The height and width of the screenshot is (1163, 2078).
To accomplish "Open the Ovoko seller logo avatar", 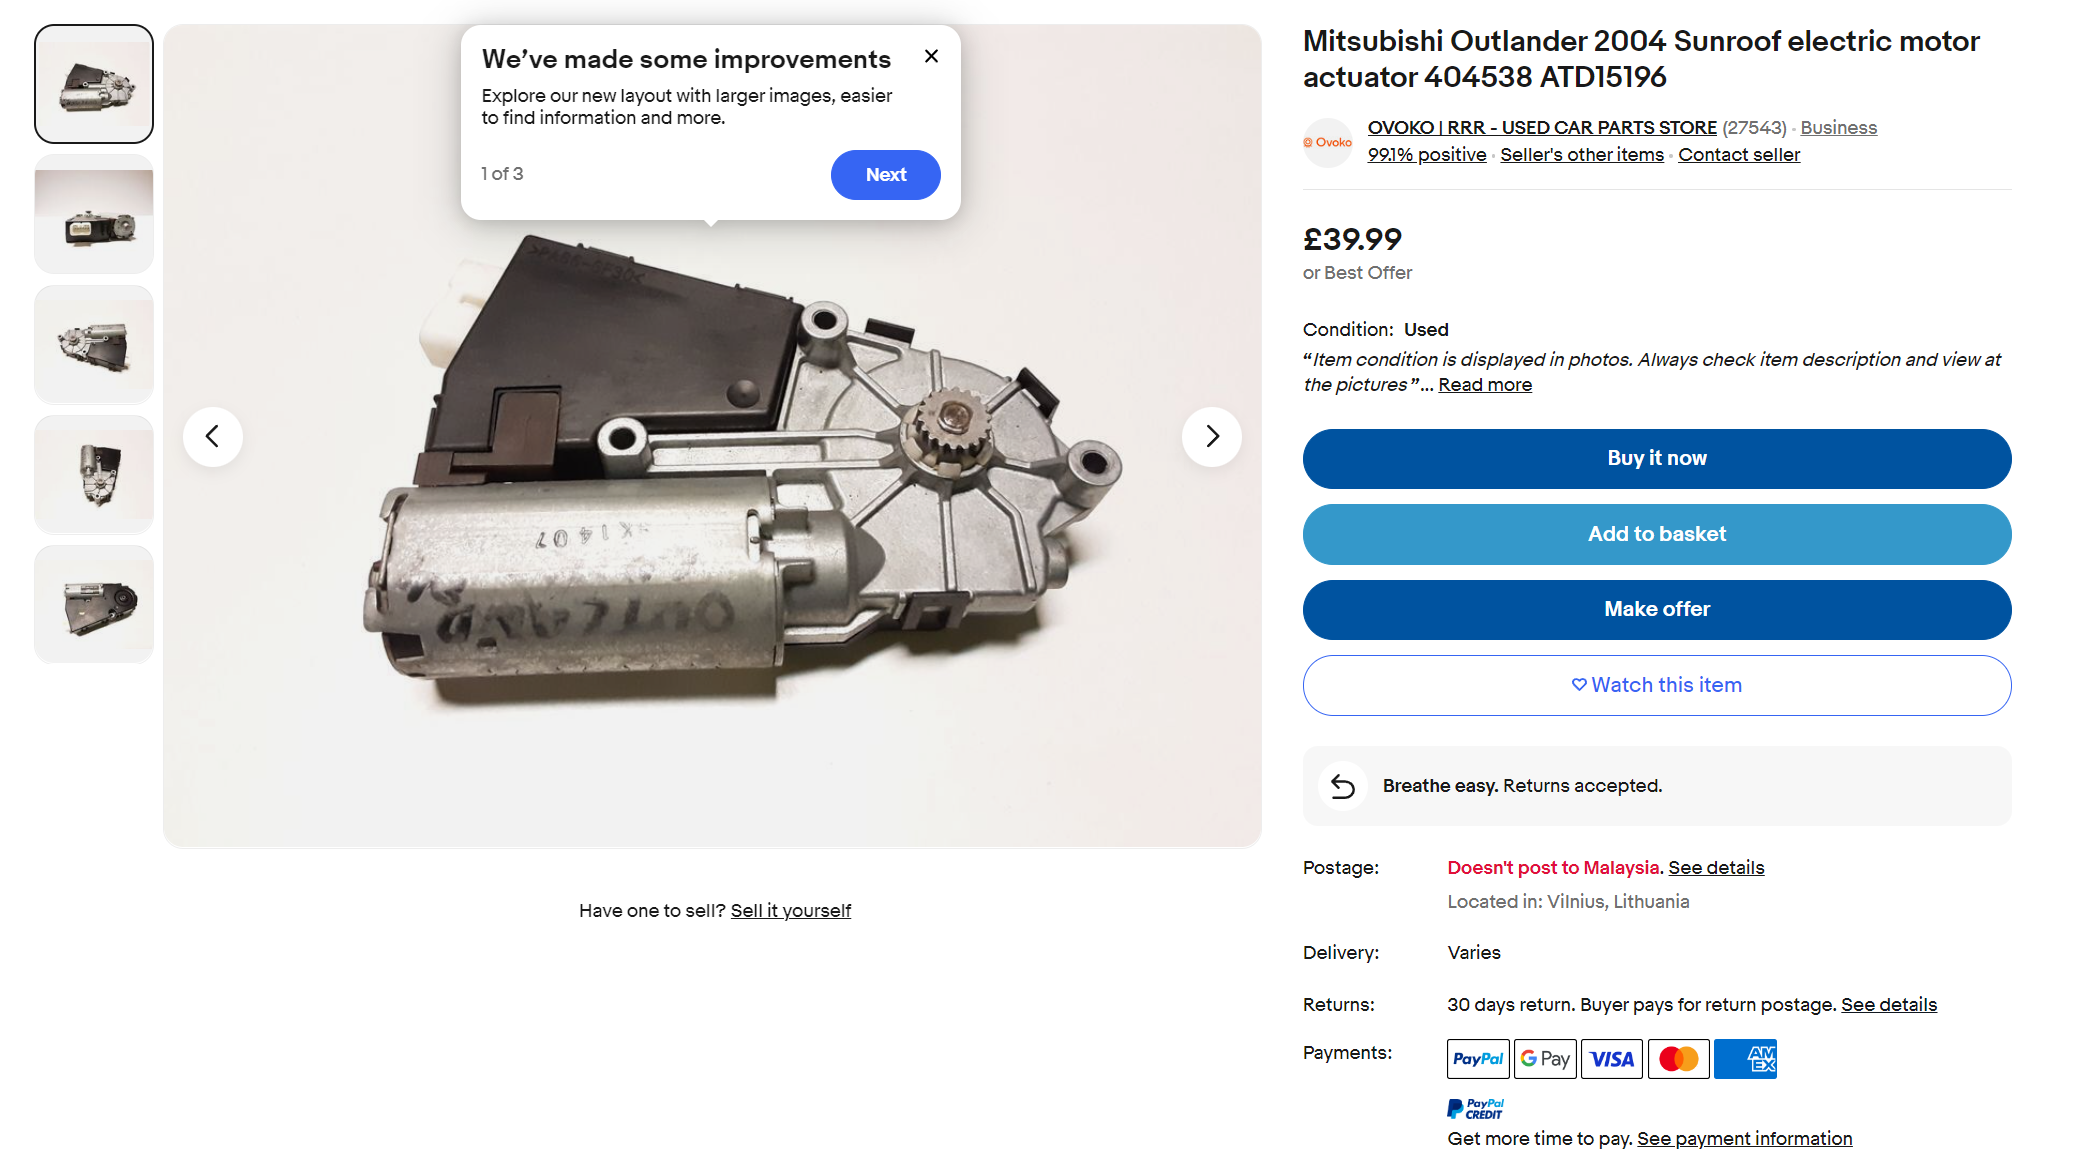I will (x=1327, y=142).
